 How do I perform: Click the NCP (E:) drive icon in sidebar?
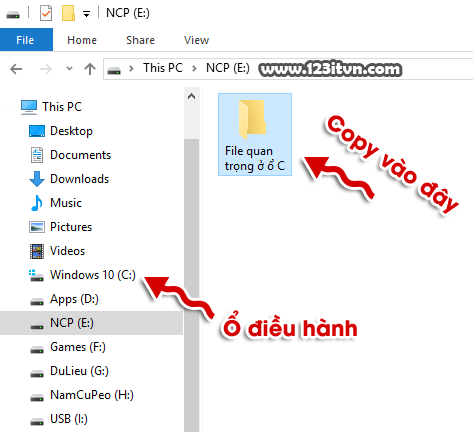pyautogui.click(x=37, y=326)
